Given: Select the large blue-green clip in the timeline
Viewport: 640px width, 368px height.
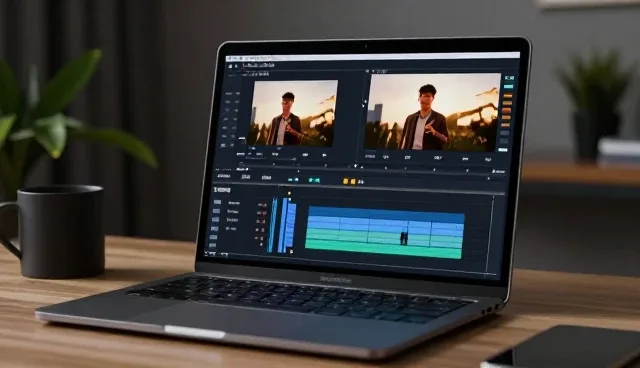Looking at the screenshot, I should click(384, 233).
